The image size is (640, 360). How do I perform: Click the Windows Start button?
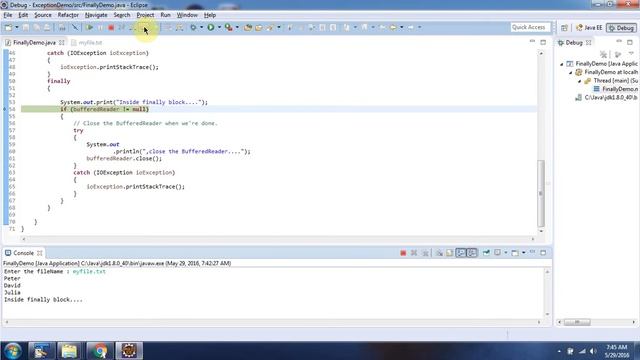(12, 351)
